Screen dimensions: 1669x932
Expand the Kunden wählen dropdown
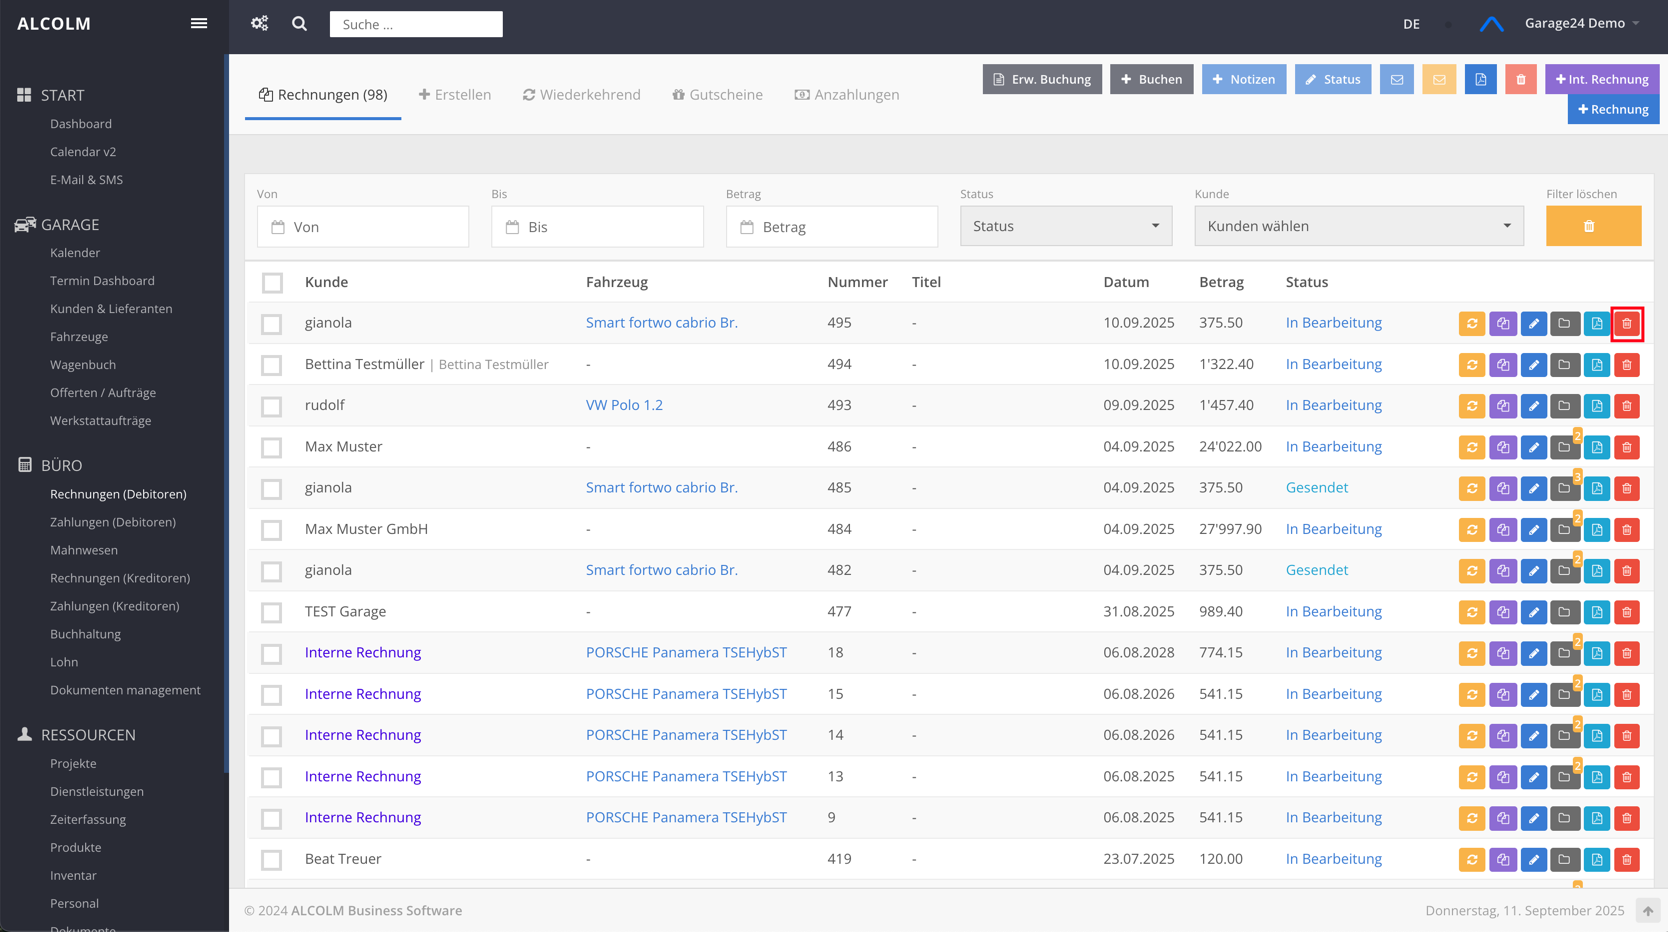coord(1358,226)
